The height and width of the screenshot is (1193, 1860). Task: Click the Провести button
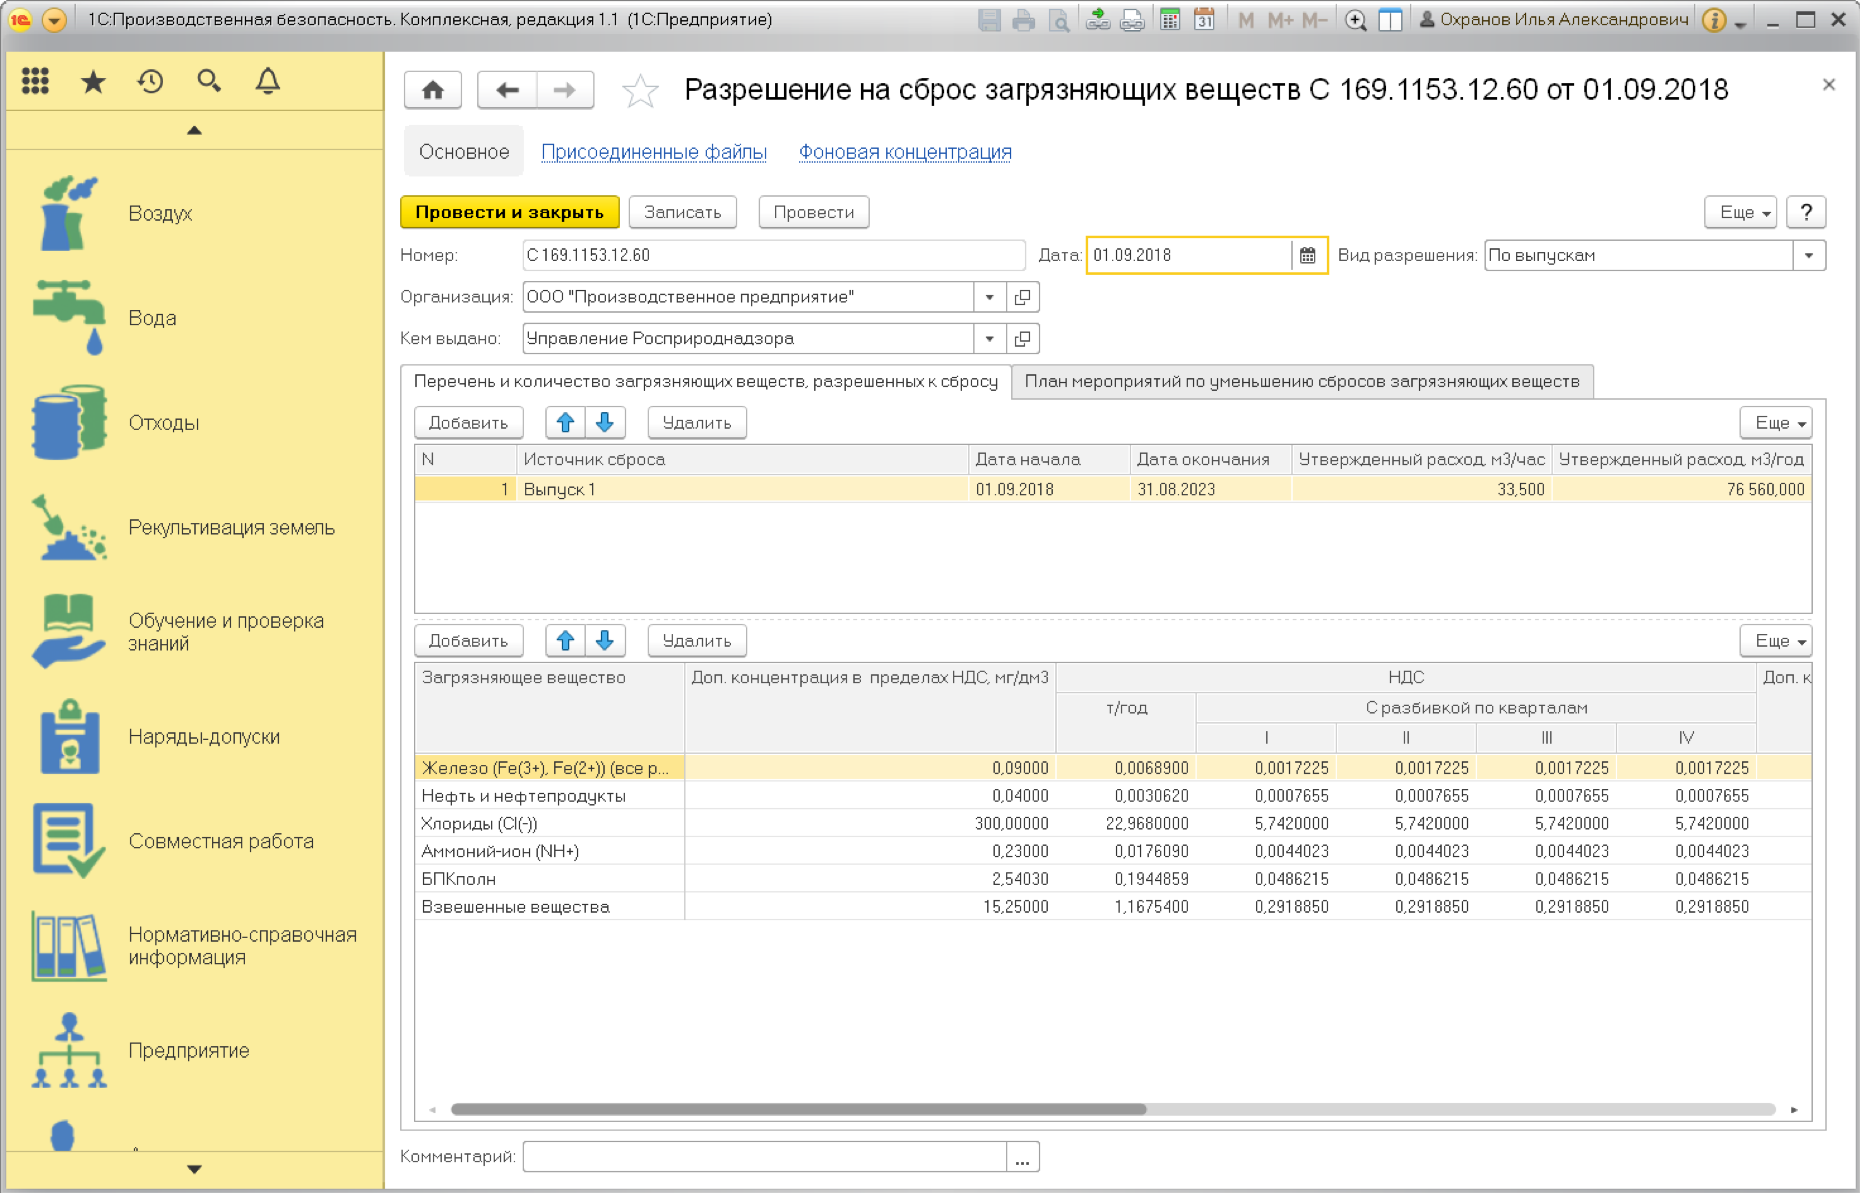[814, 212]
